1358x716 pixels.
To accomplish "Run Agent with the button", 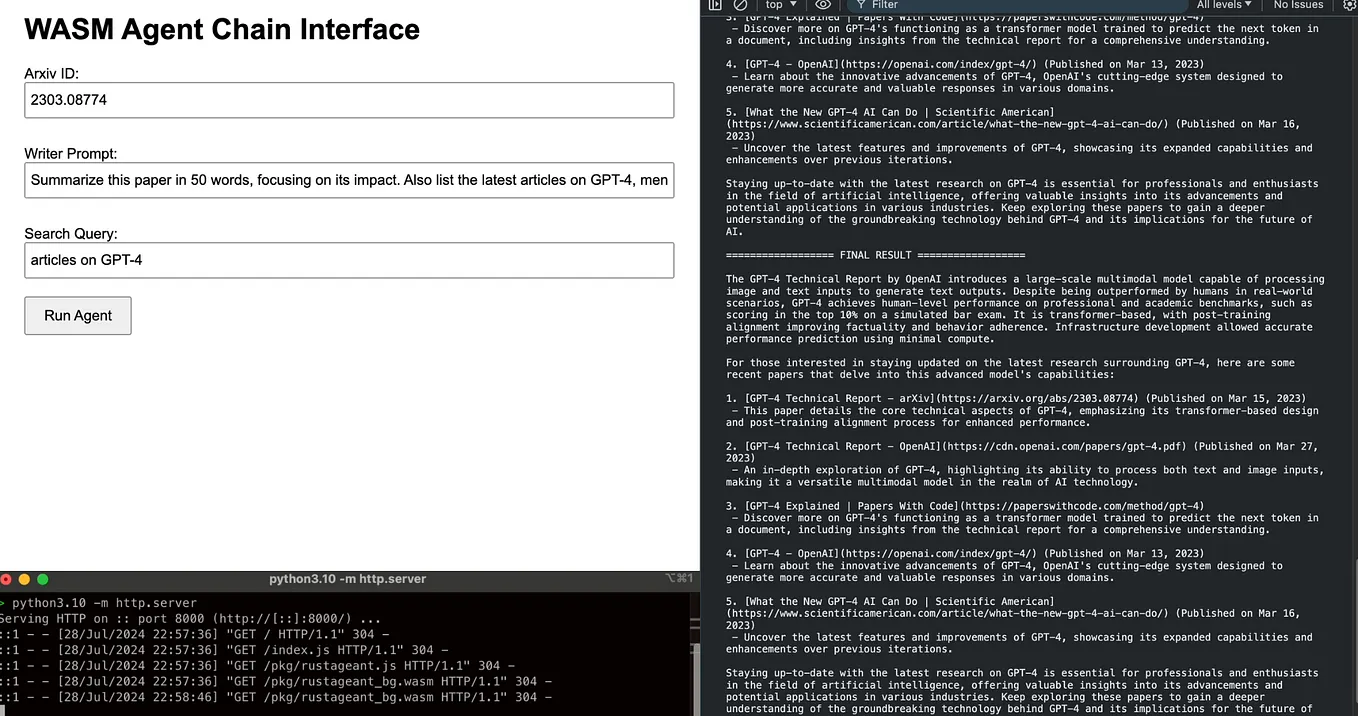I will [77, 315].
